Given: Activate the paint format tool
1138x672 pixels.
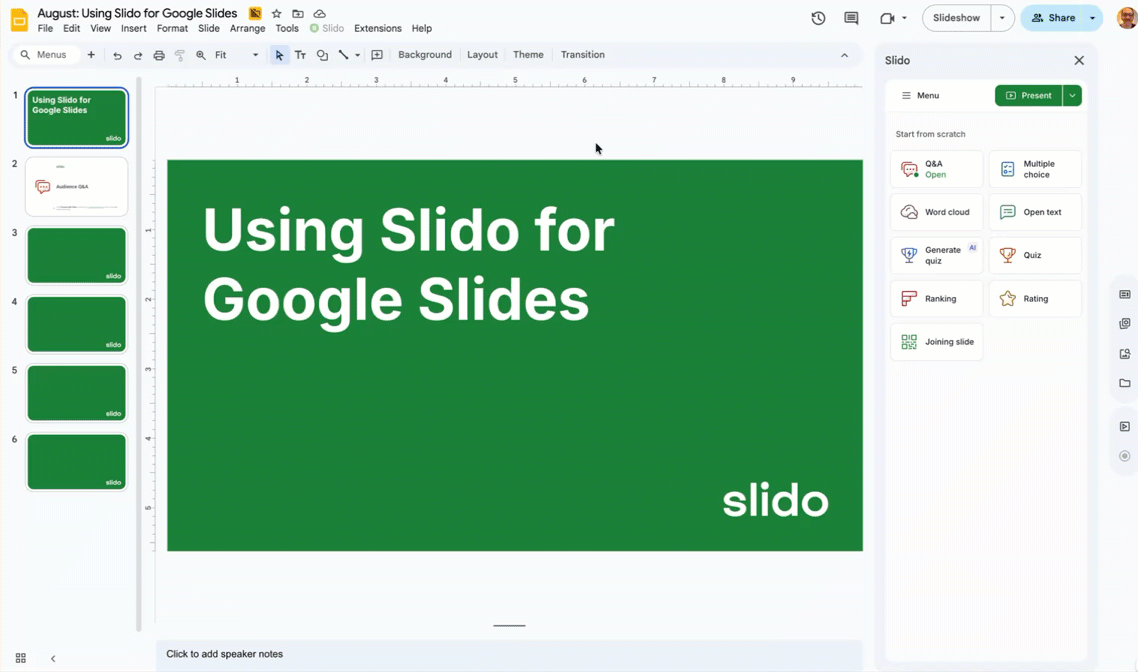Looking at the screenshot, I should point(180,55).
